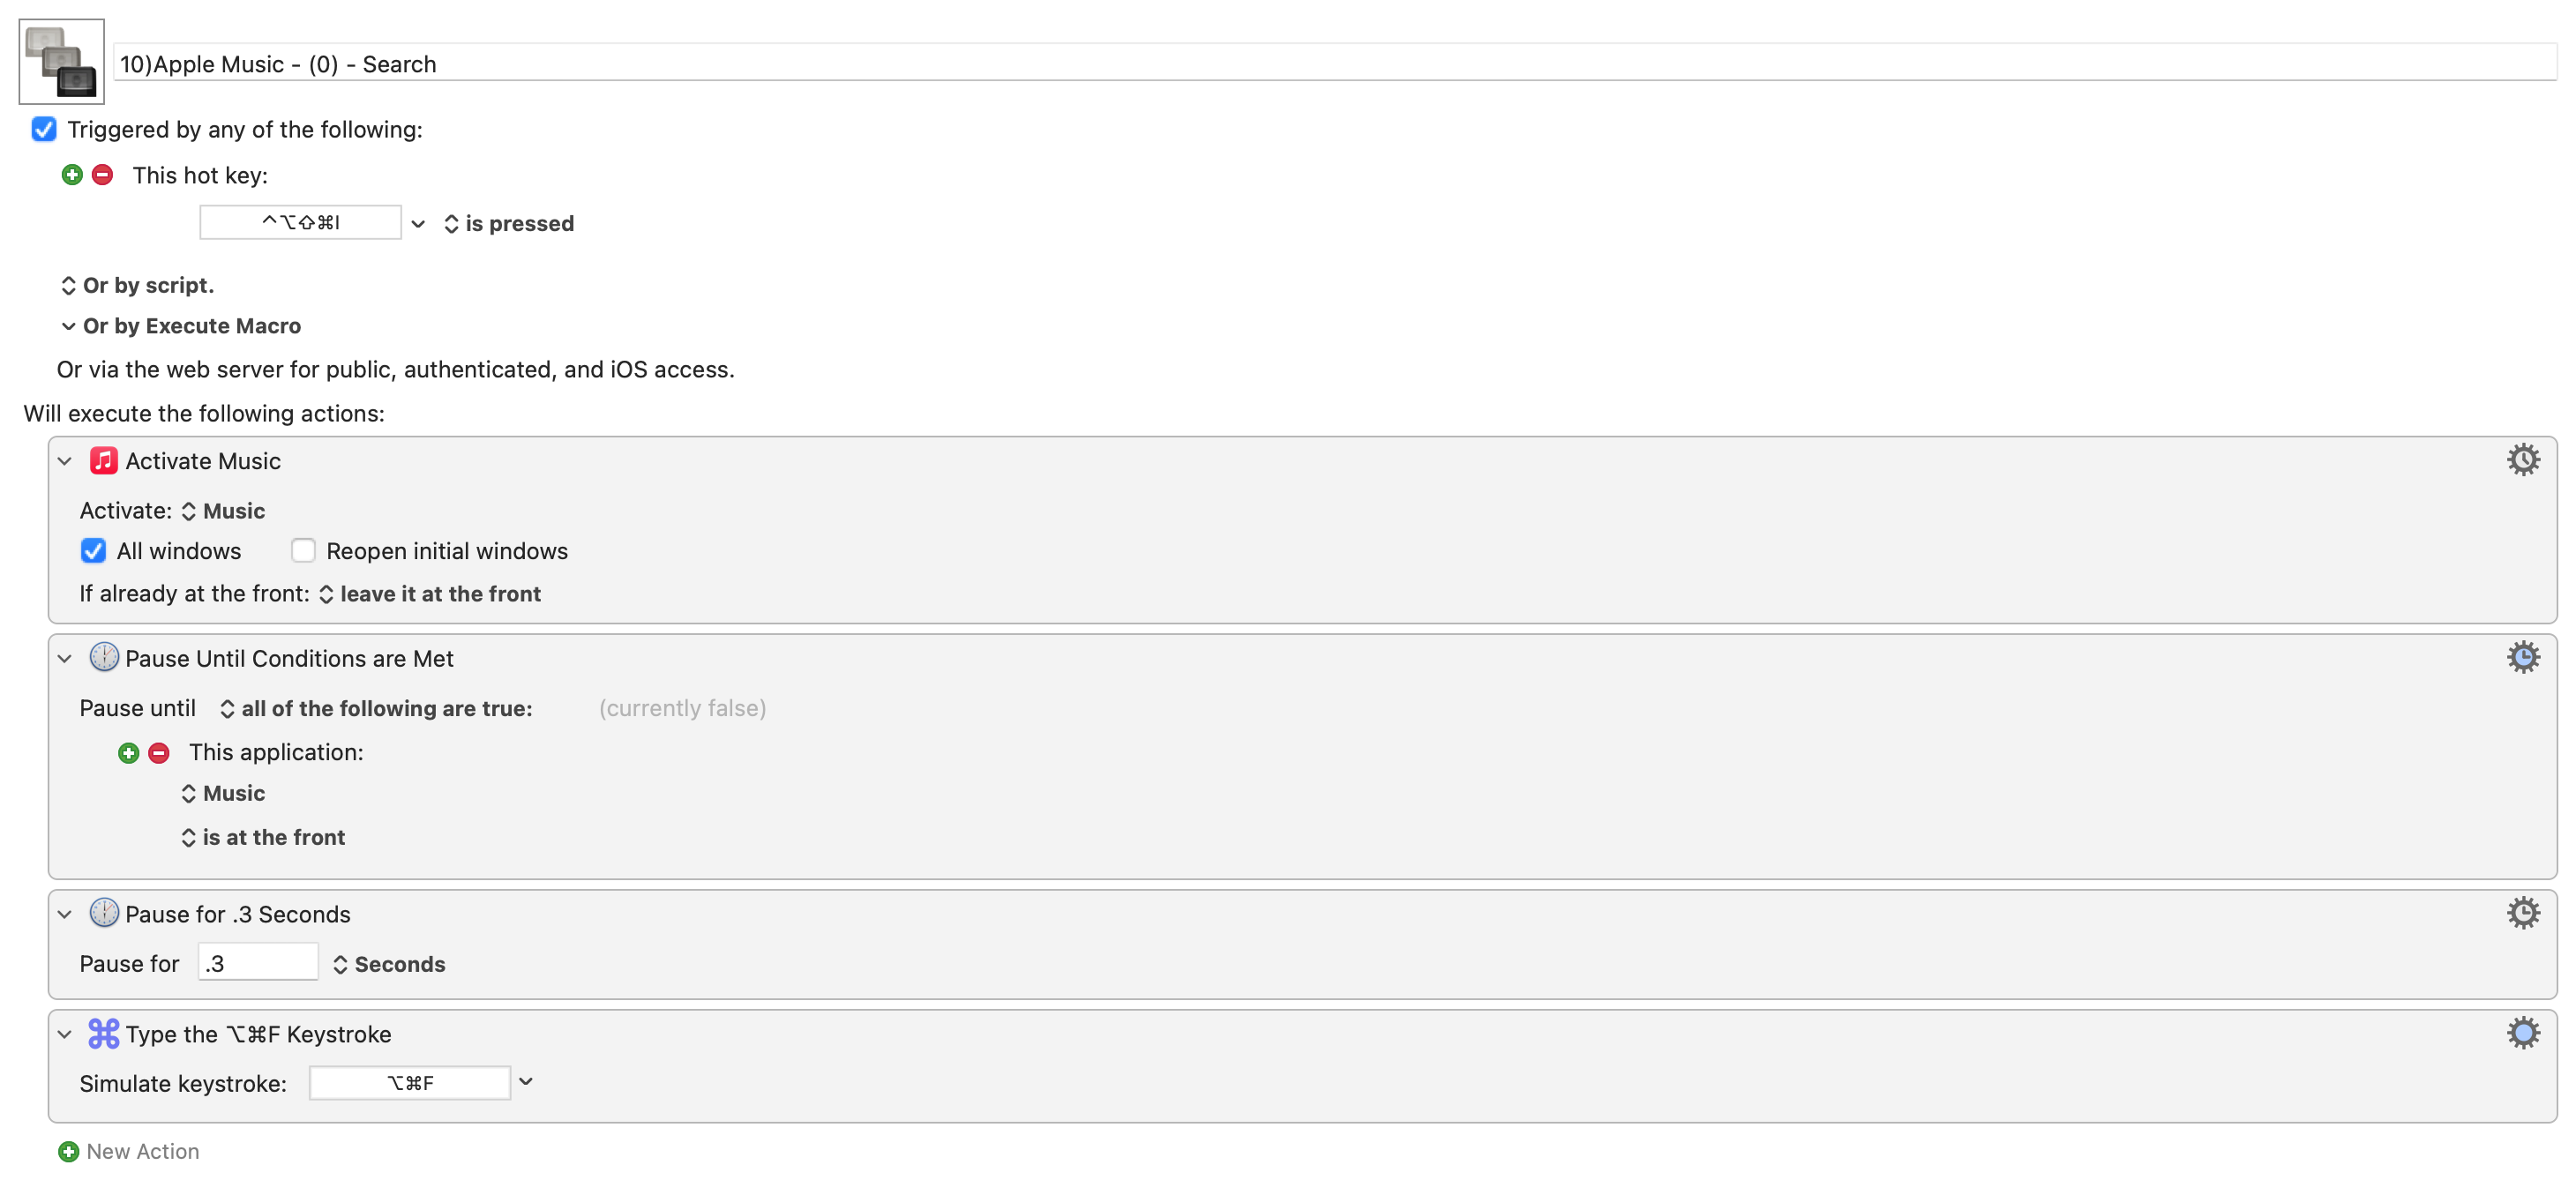Open gear menu for Type Keystroke action
This screenshot has height=1180, width=2576.
coord(2522,1033)
